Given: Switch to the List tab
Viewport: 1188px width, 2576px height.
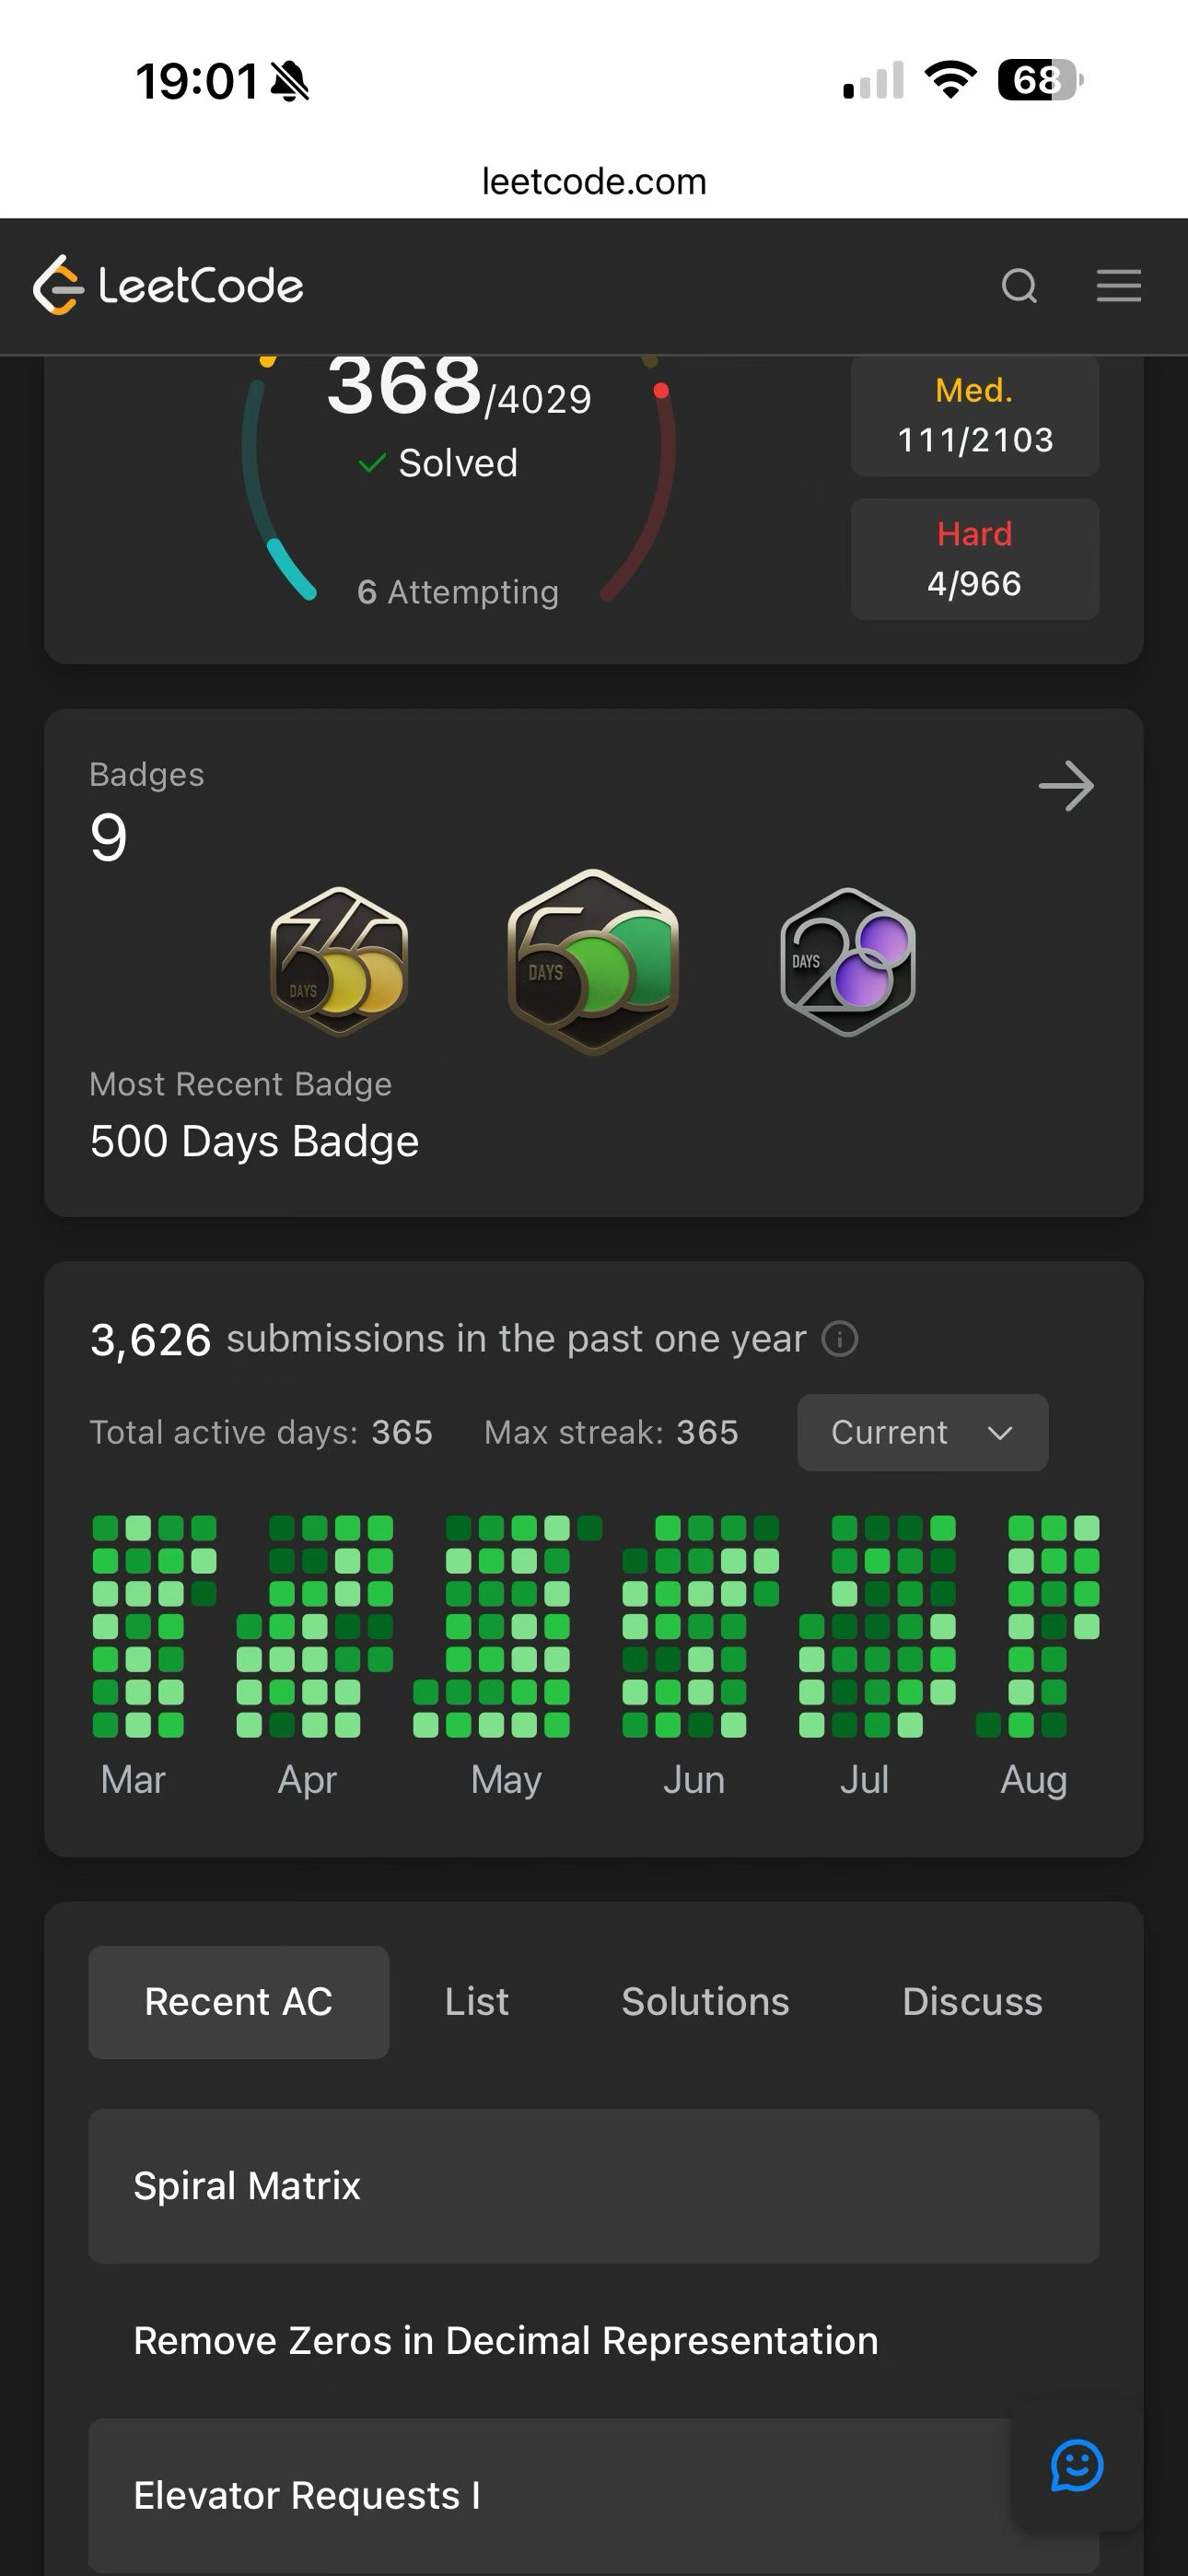Looking at the screenshot, I should pyautogui.click(x=477, y=2002).
